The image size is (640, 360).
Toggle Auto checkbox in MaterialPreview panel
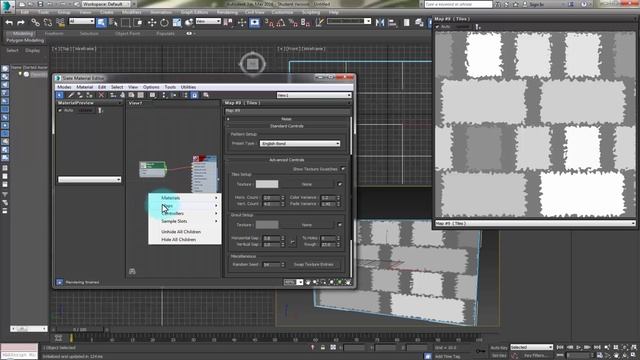(60, 111)
